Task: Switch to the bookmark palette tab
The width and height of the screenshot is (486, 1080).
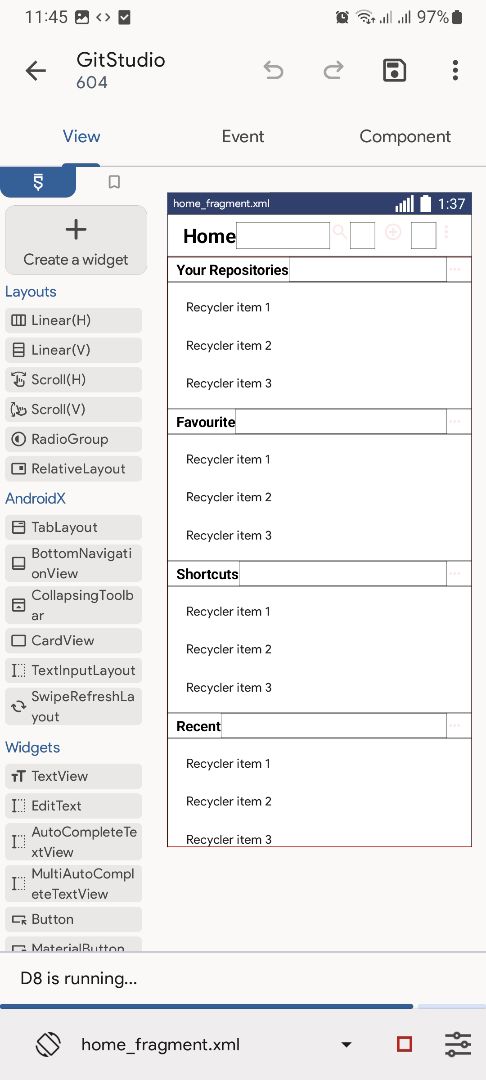Action: click(x=114, y=182)
